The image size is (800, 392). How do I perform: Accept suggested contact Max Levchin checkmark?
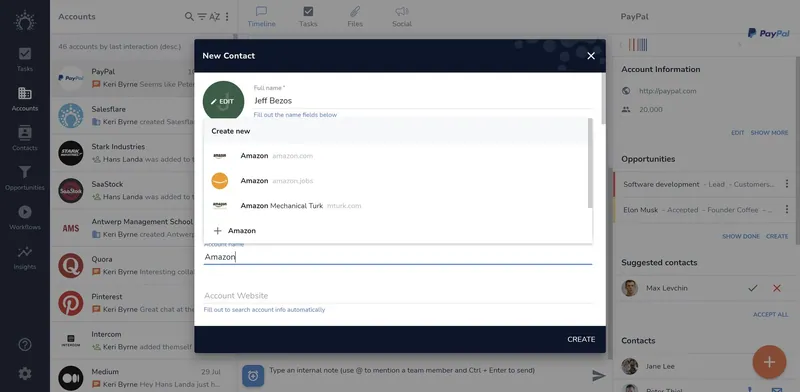(753, 288)
